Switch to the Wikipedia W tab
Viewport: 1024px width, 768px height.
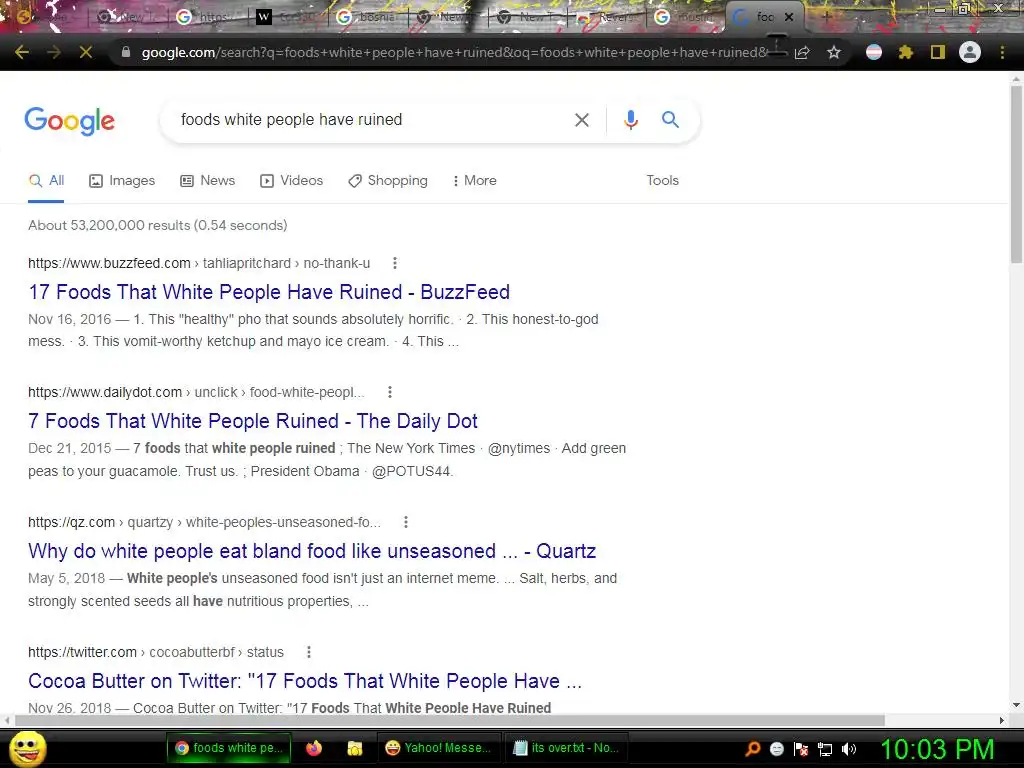tap(289, 18)
